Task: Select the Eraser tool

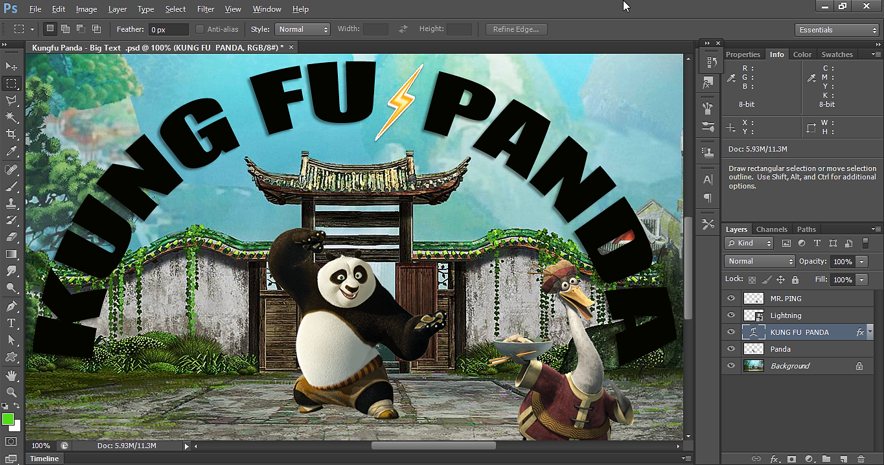Action: coord(11,238)
